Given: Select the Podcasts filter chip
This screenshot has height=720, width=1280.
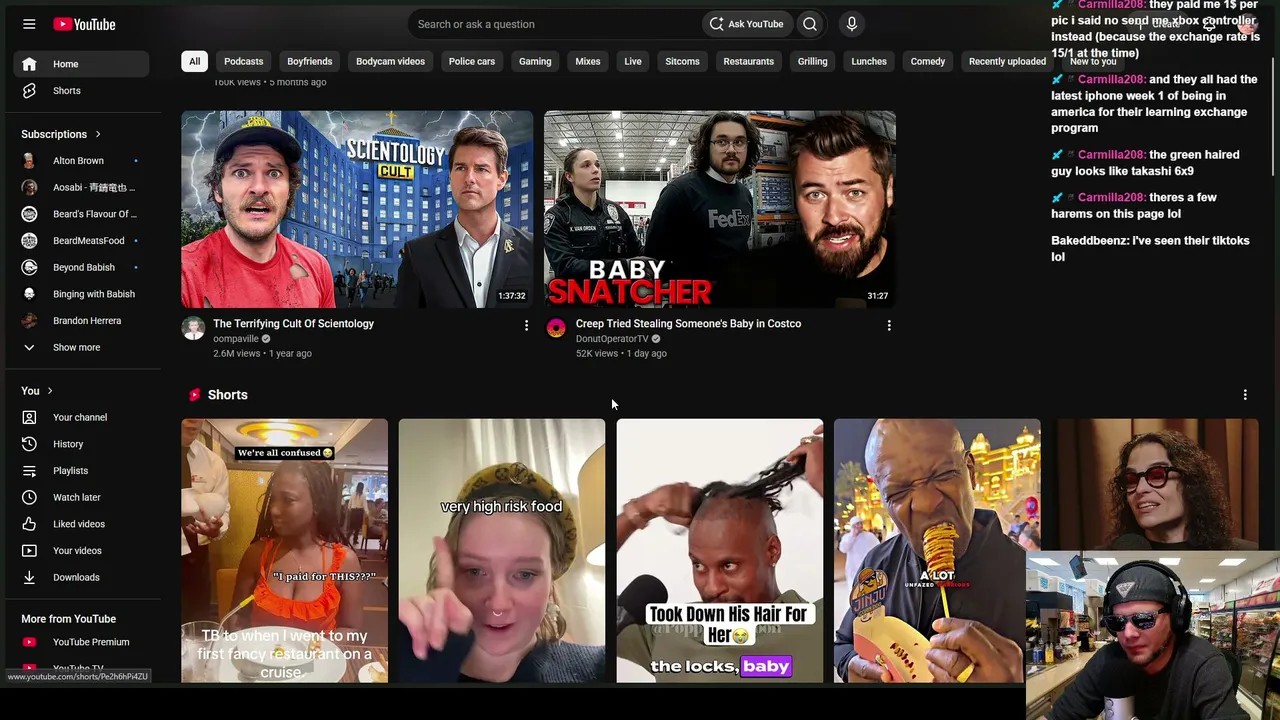Looking at the screenshot, I should pos(244,62).
